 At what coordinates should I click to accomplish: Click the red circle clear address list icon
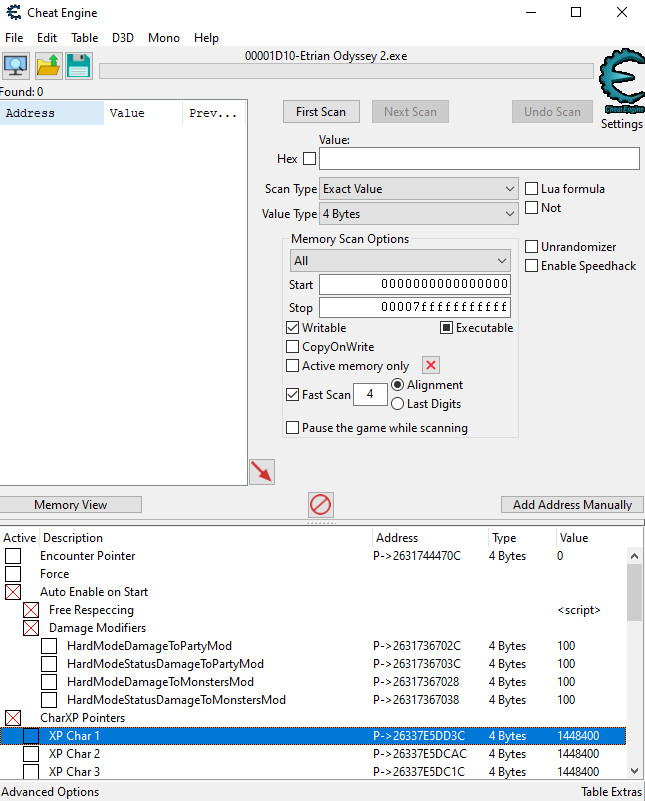tap(320, 504)
